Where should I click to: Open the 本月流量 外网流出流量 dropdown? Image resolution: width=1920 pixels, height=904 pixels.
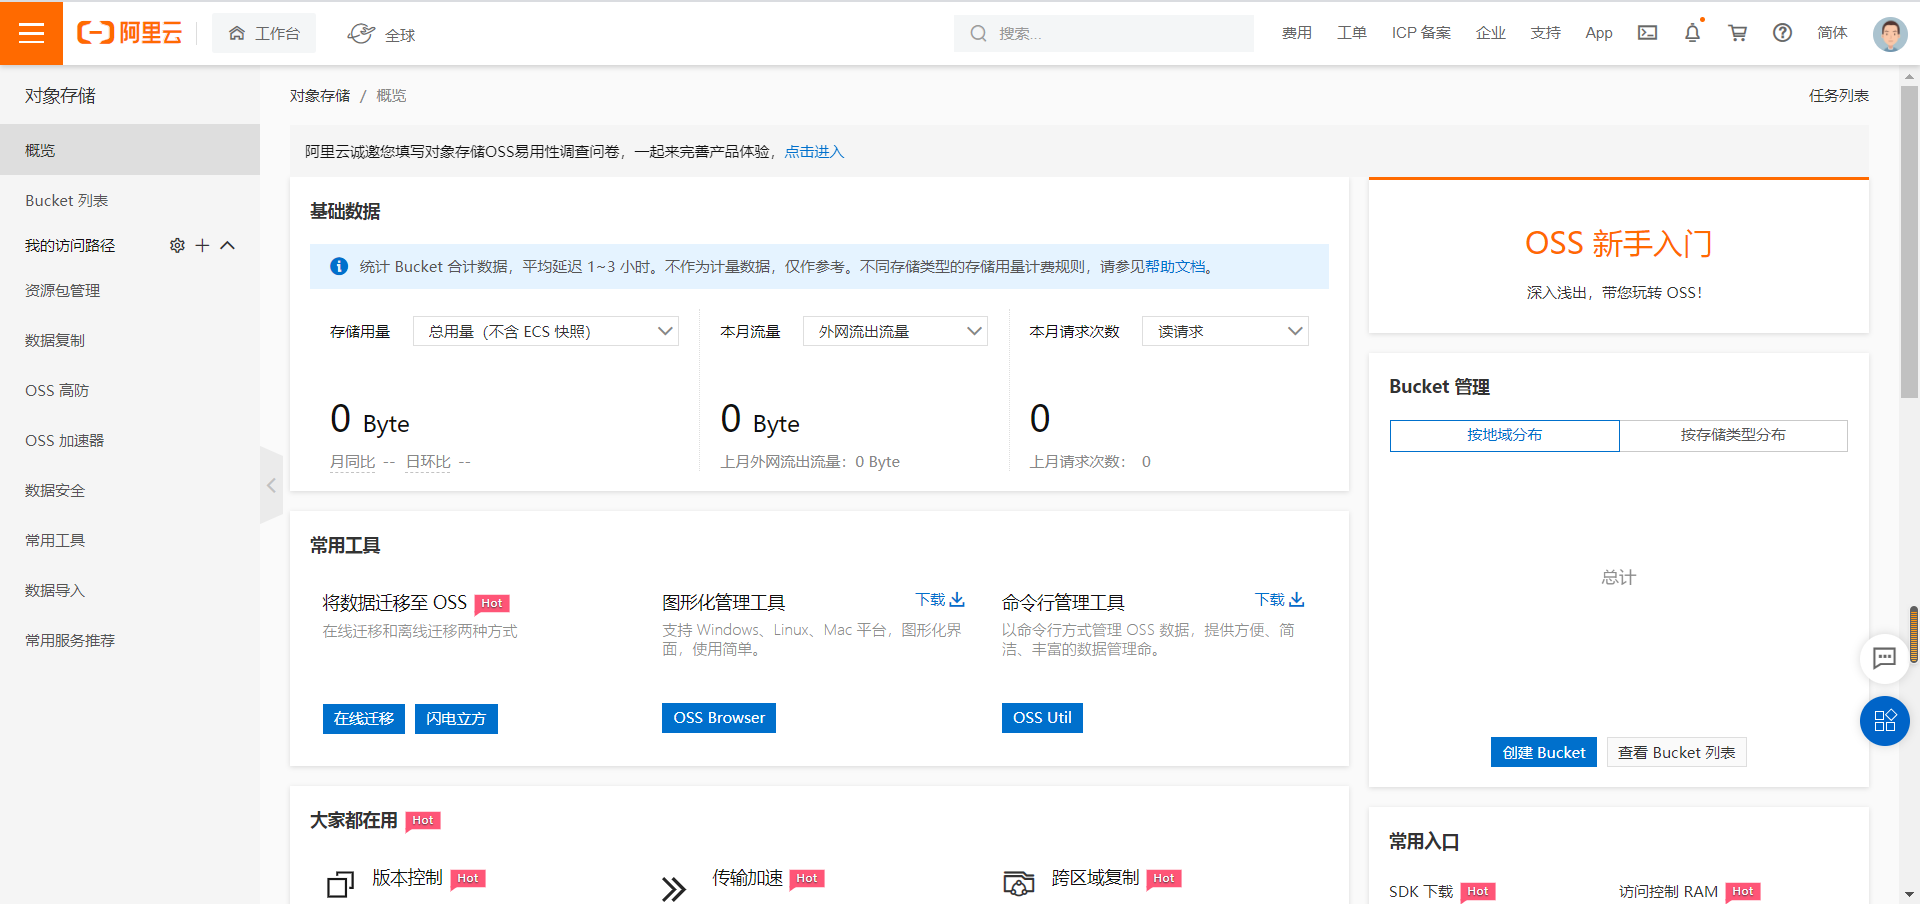pyautogui.click(x=895, y=331)
